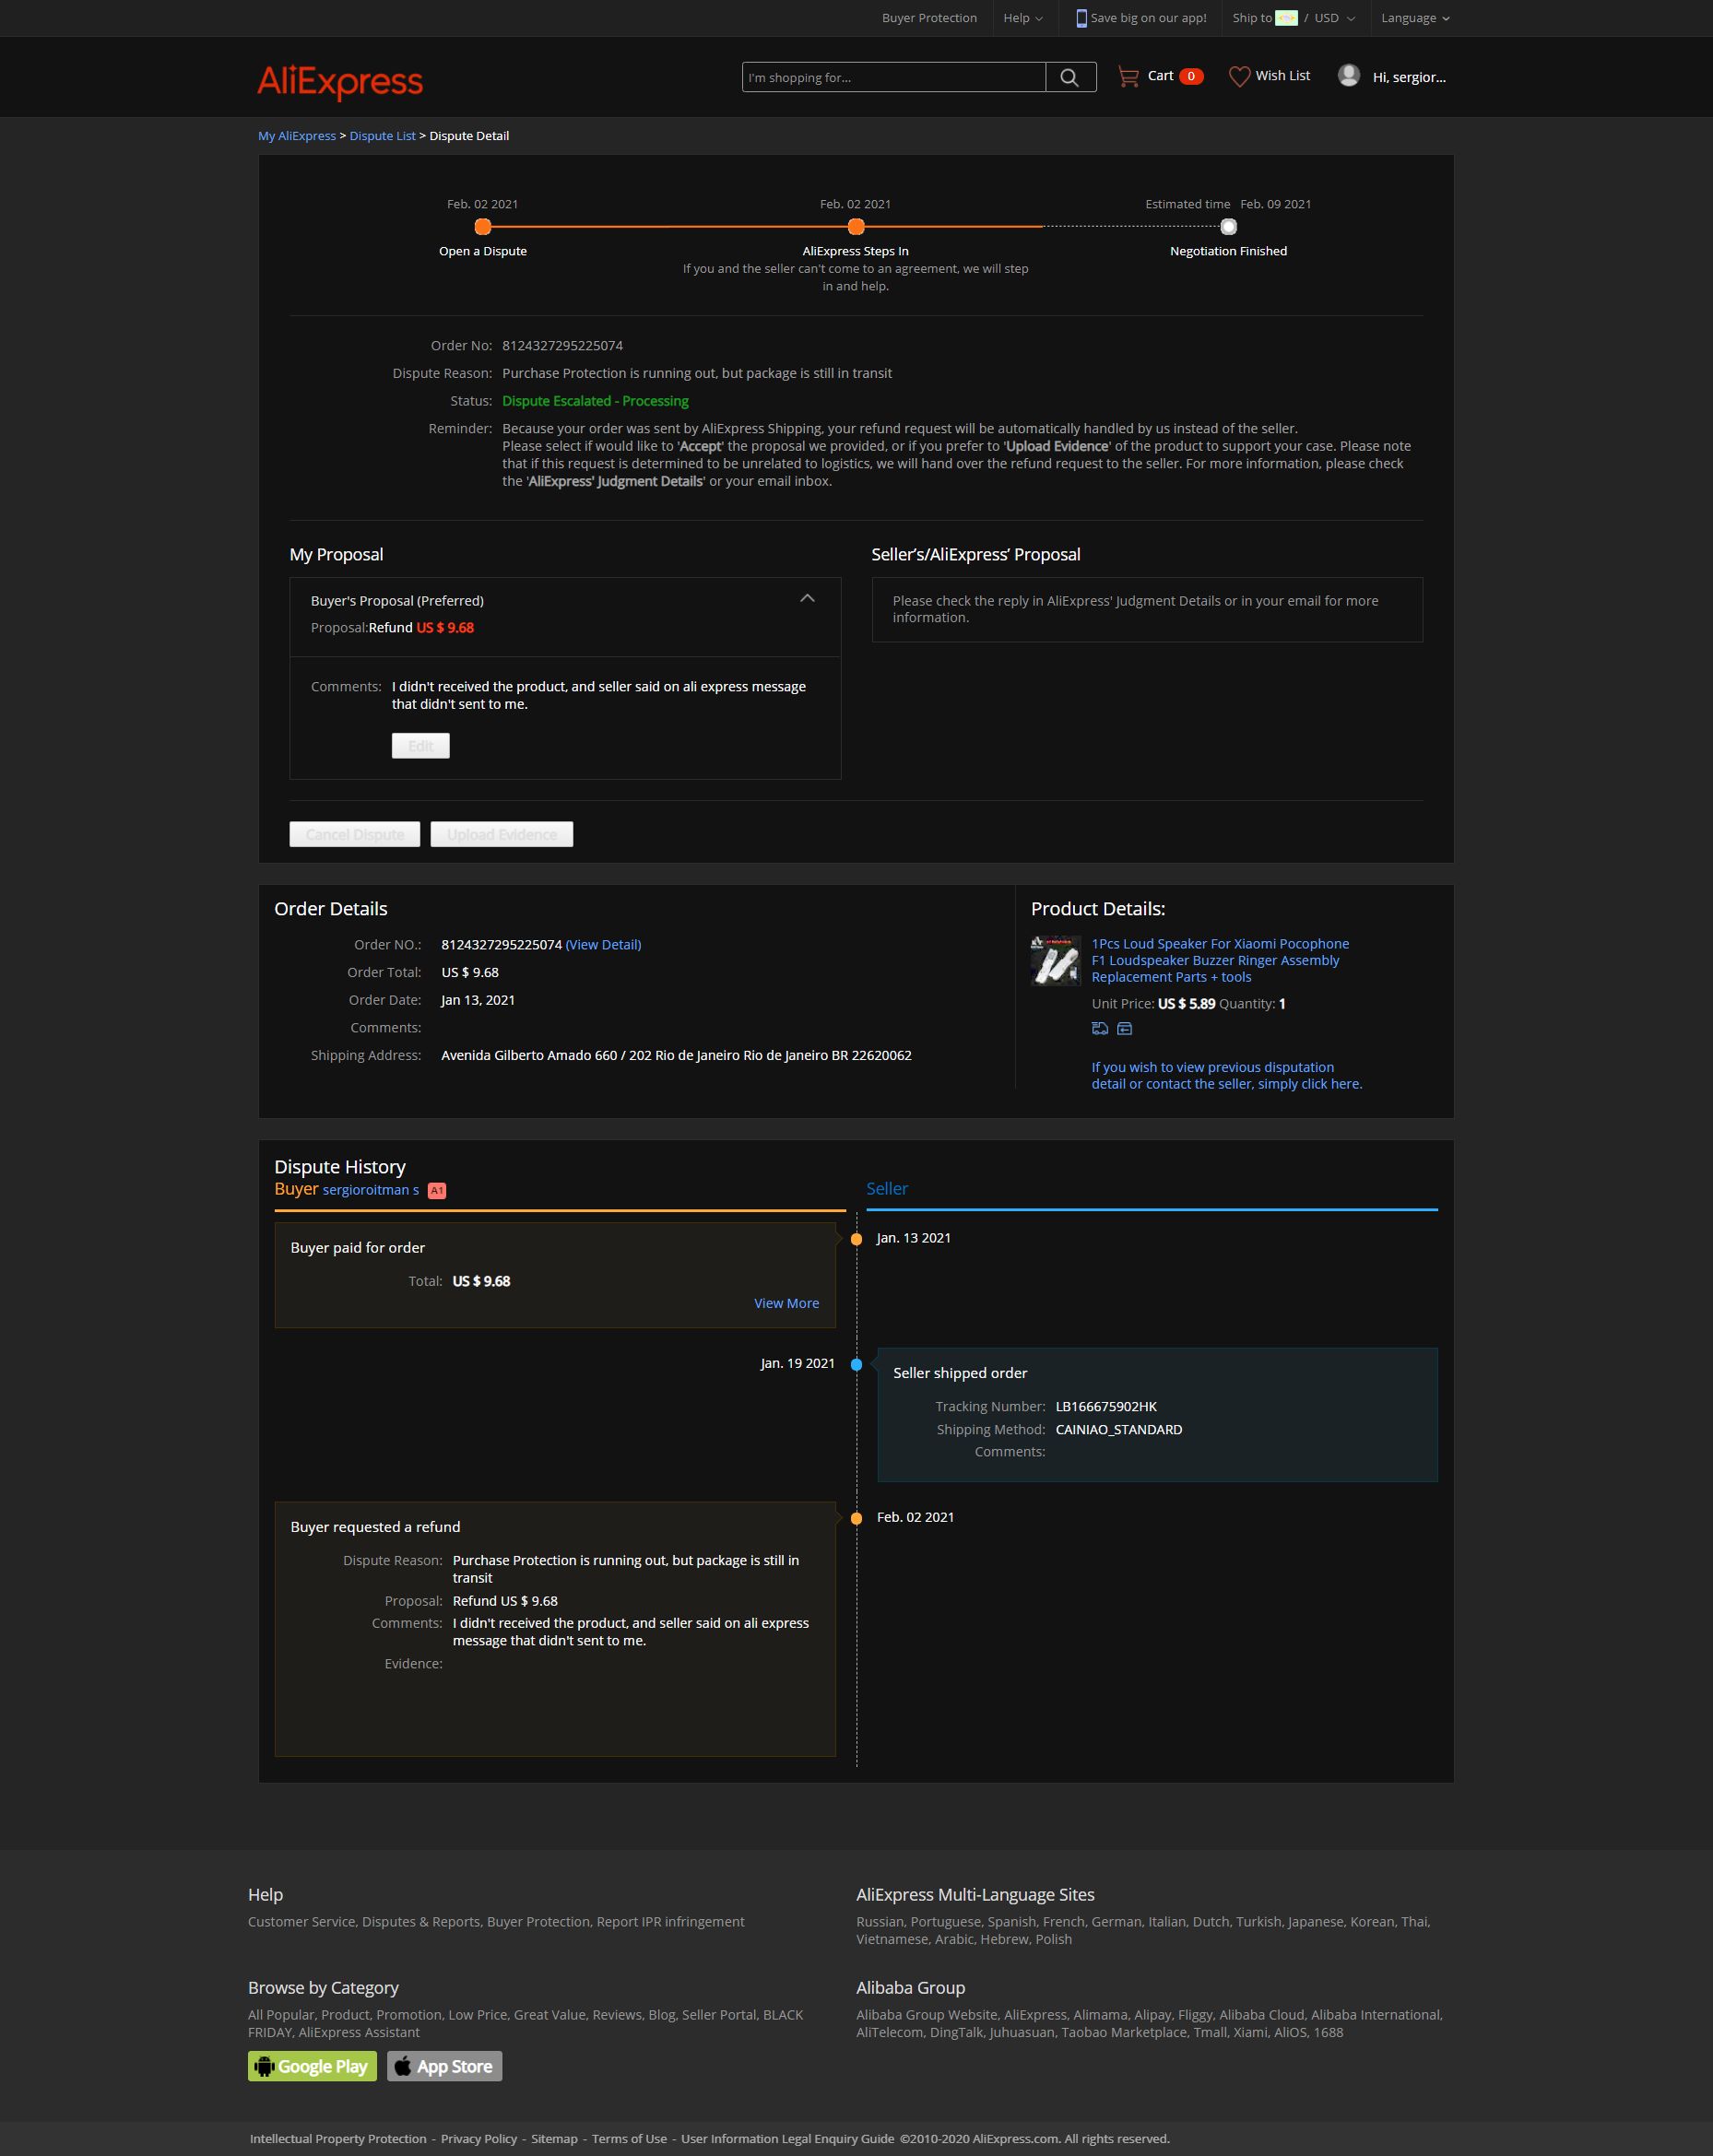This screenshot has height=2156, width=1713.
Task: Click the Ship to country flag
Action: 1286,18
